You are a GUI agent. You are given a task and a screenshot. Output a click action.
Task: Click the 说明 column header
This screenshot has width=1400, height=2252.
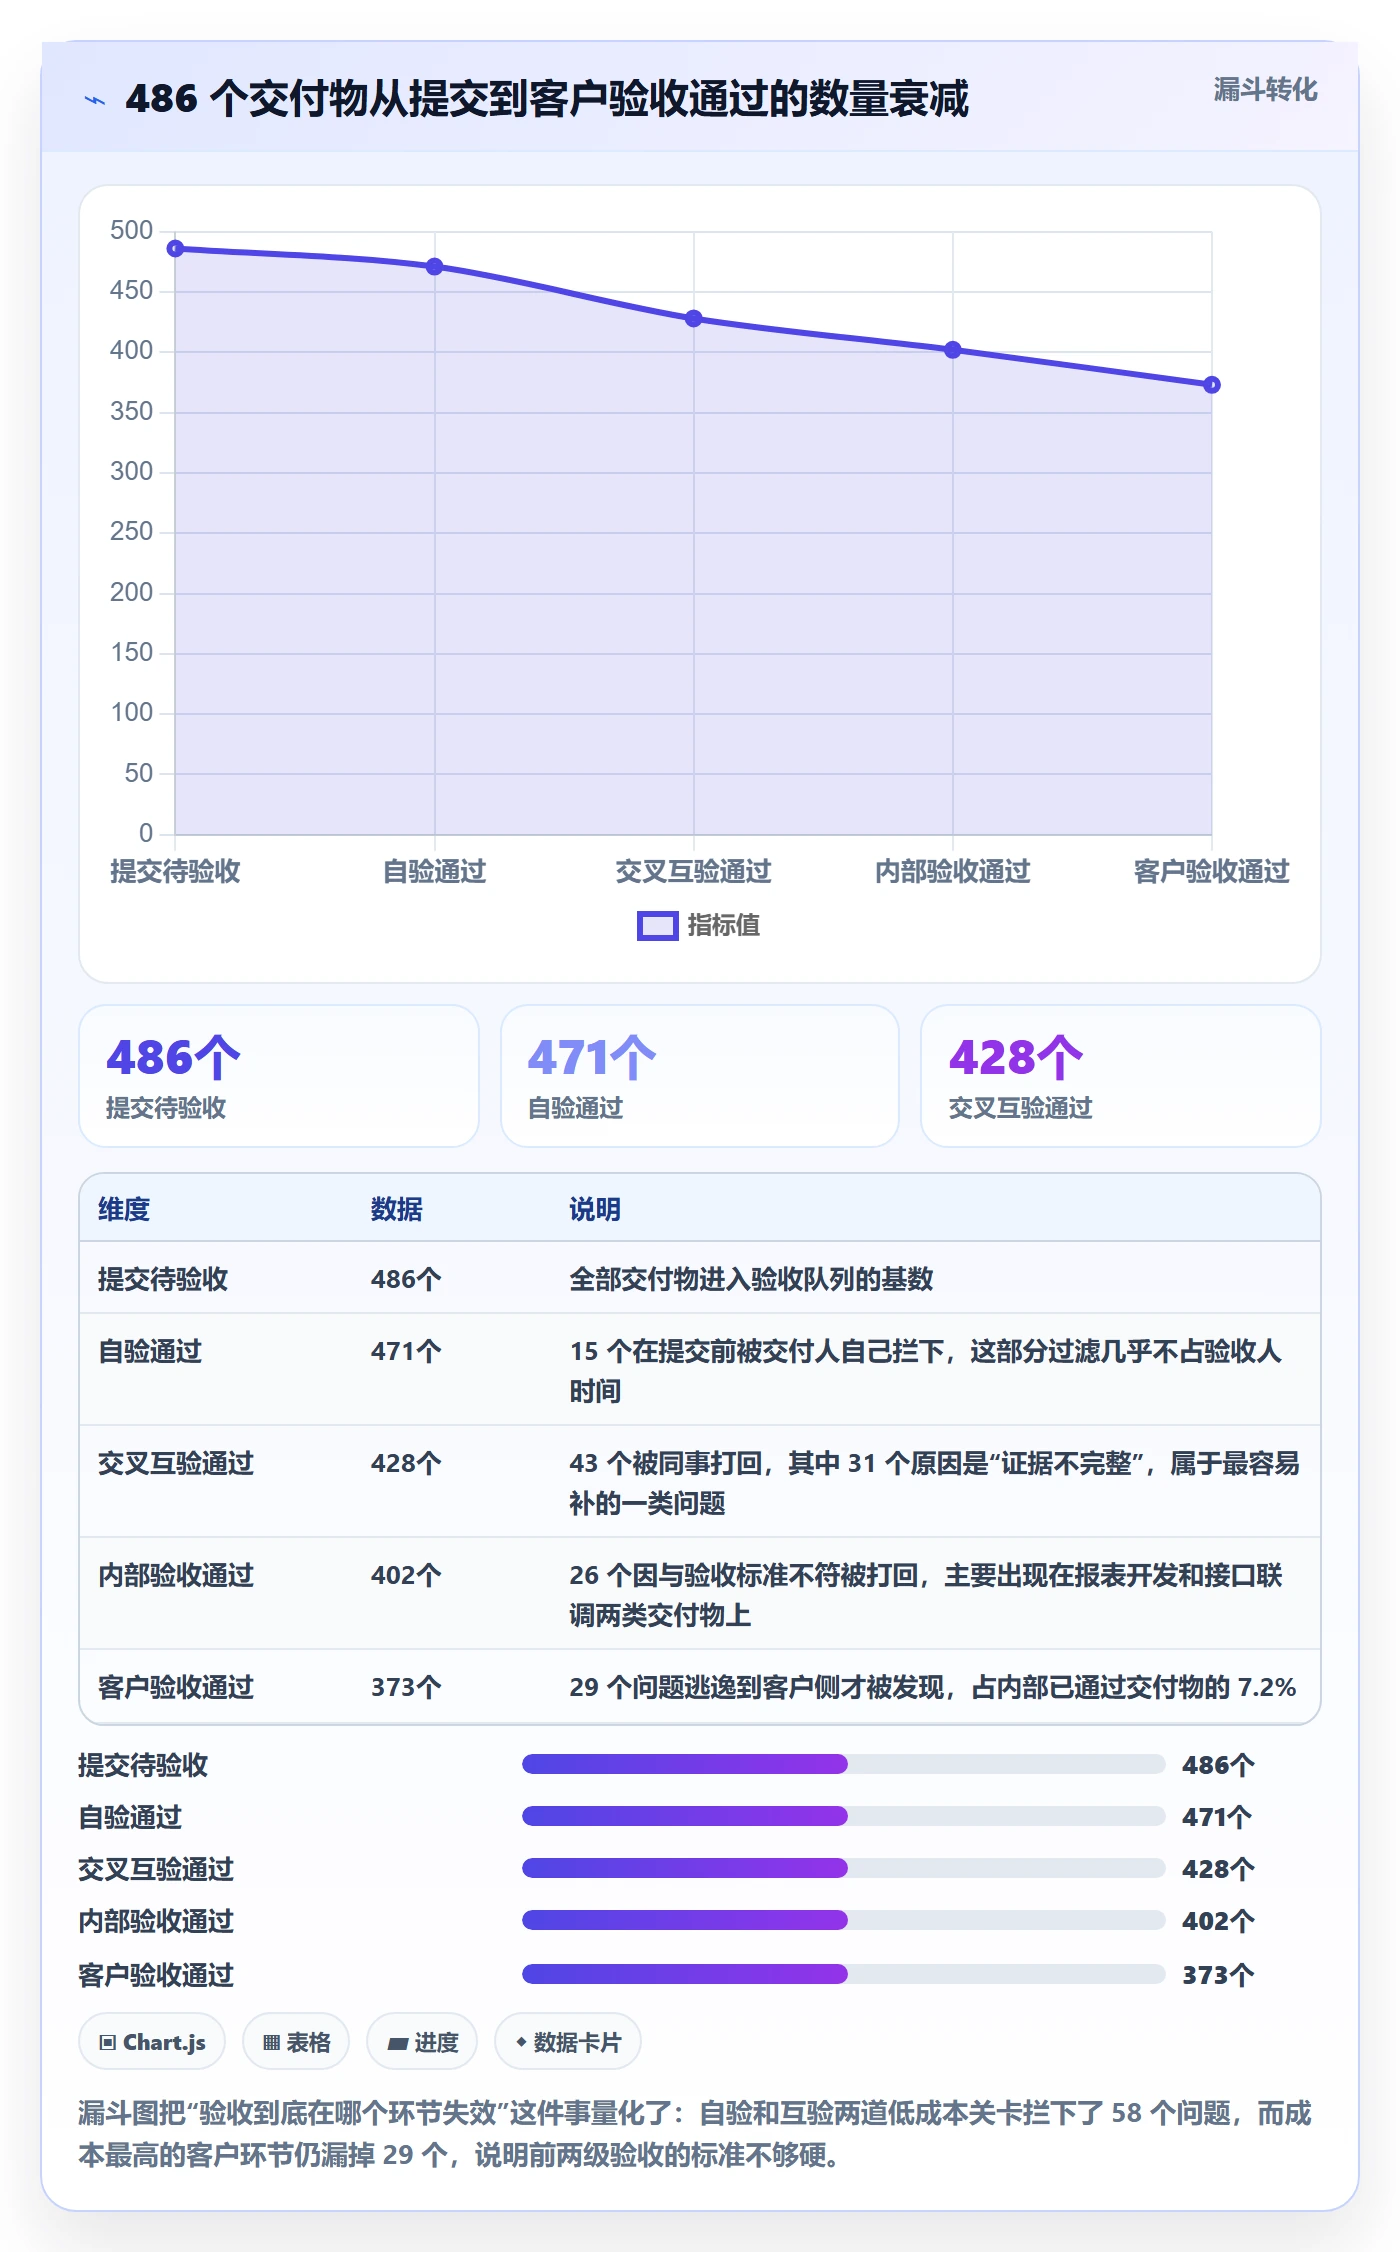595,1209
